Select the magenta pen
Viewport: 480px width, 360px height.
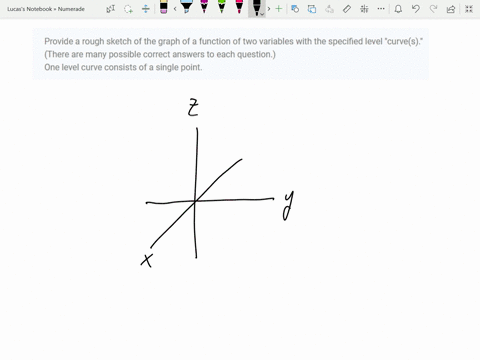pos(204,7)
